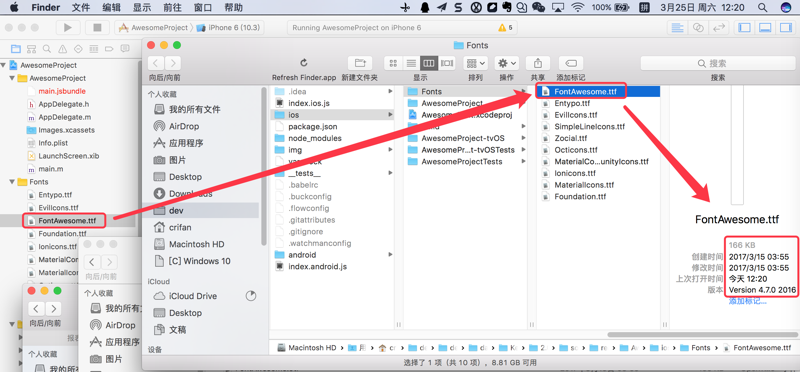800x372 pixels.
Task: Click FontAwesome.ttf in Finder path bar
Action: [x=757, y=348]
